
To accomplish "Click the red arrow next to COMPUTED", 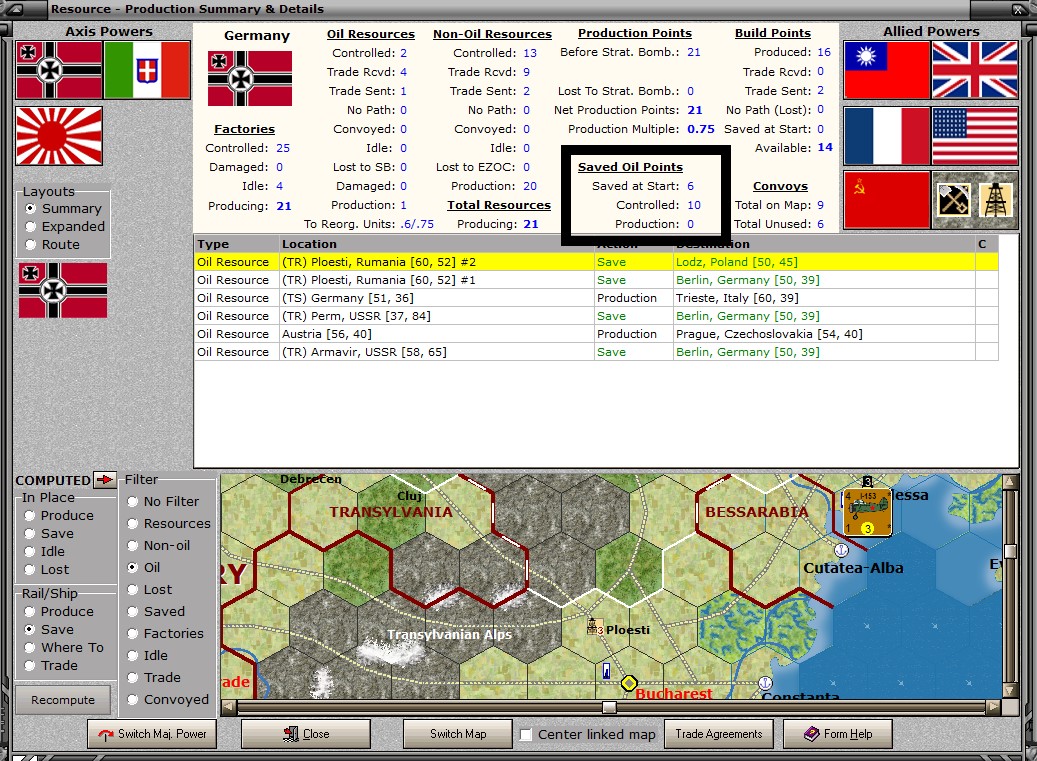I will (x=104, y=480).
